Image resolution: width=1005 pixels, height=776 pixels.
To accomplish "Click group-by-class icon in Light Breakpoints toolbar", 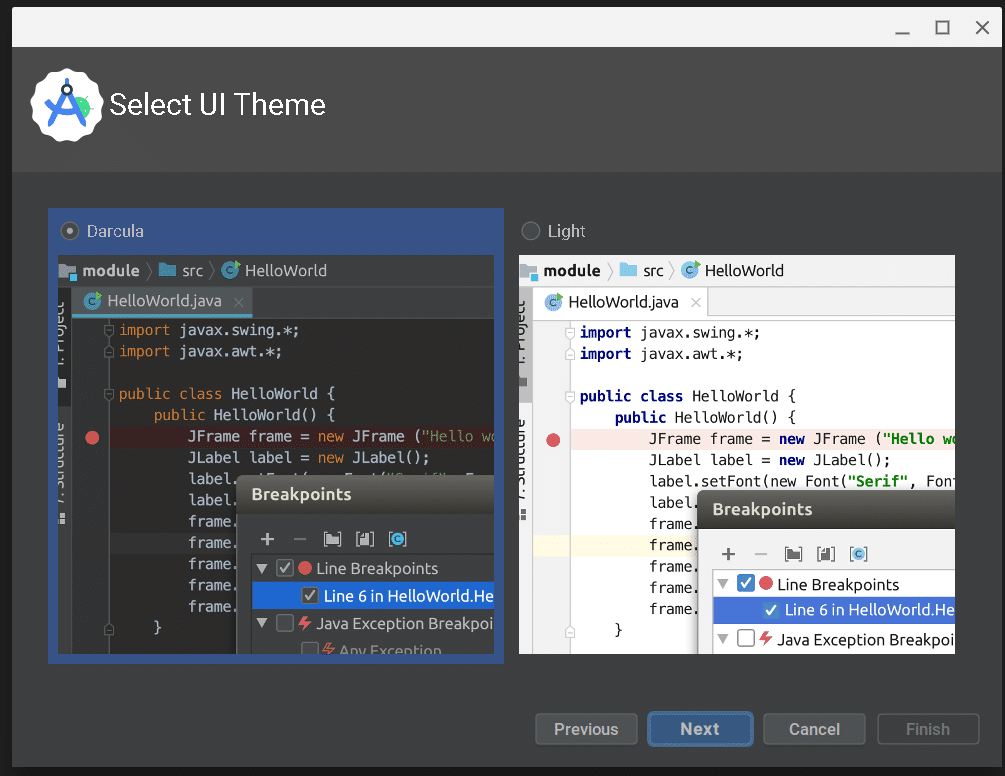I will tap(858, 554).
